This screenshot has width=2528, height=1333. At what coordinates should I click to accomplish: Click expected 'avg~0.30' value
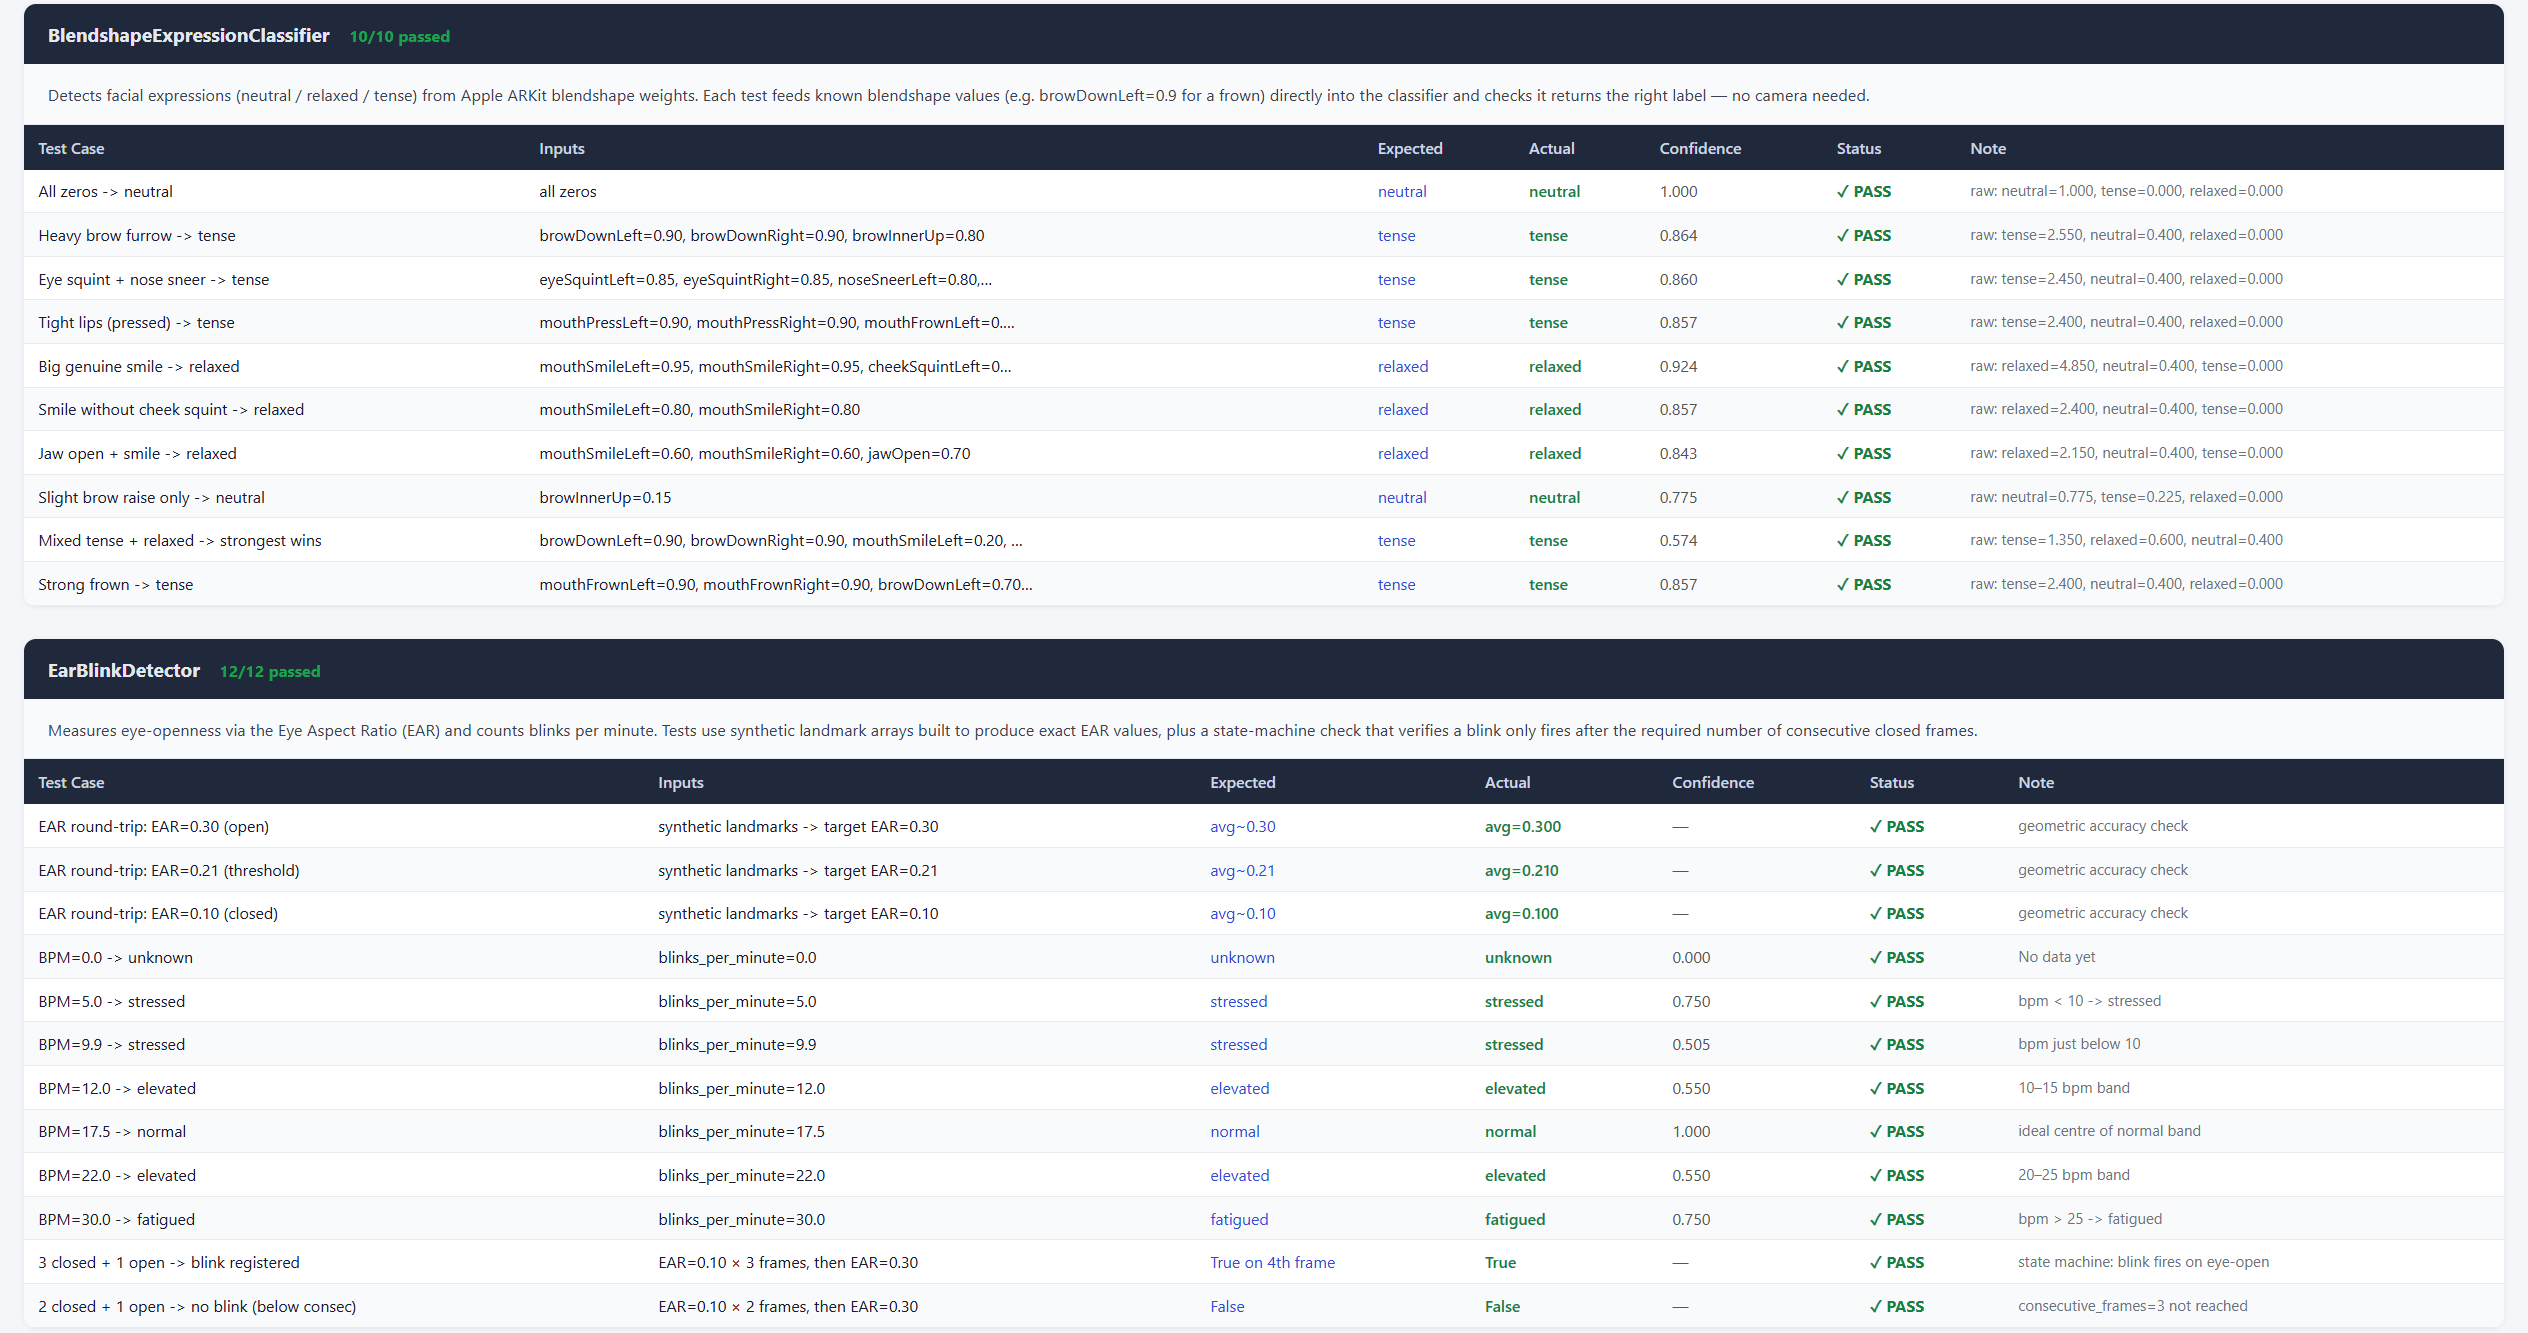1242,827
